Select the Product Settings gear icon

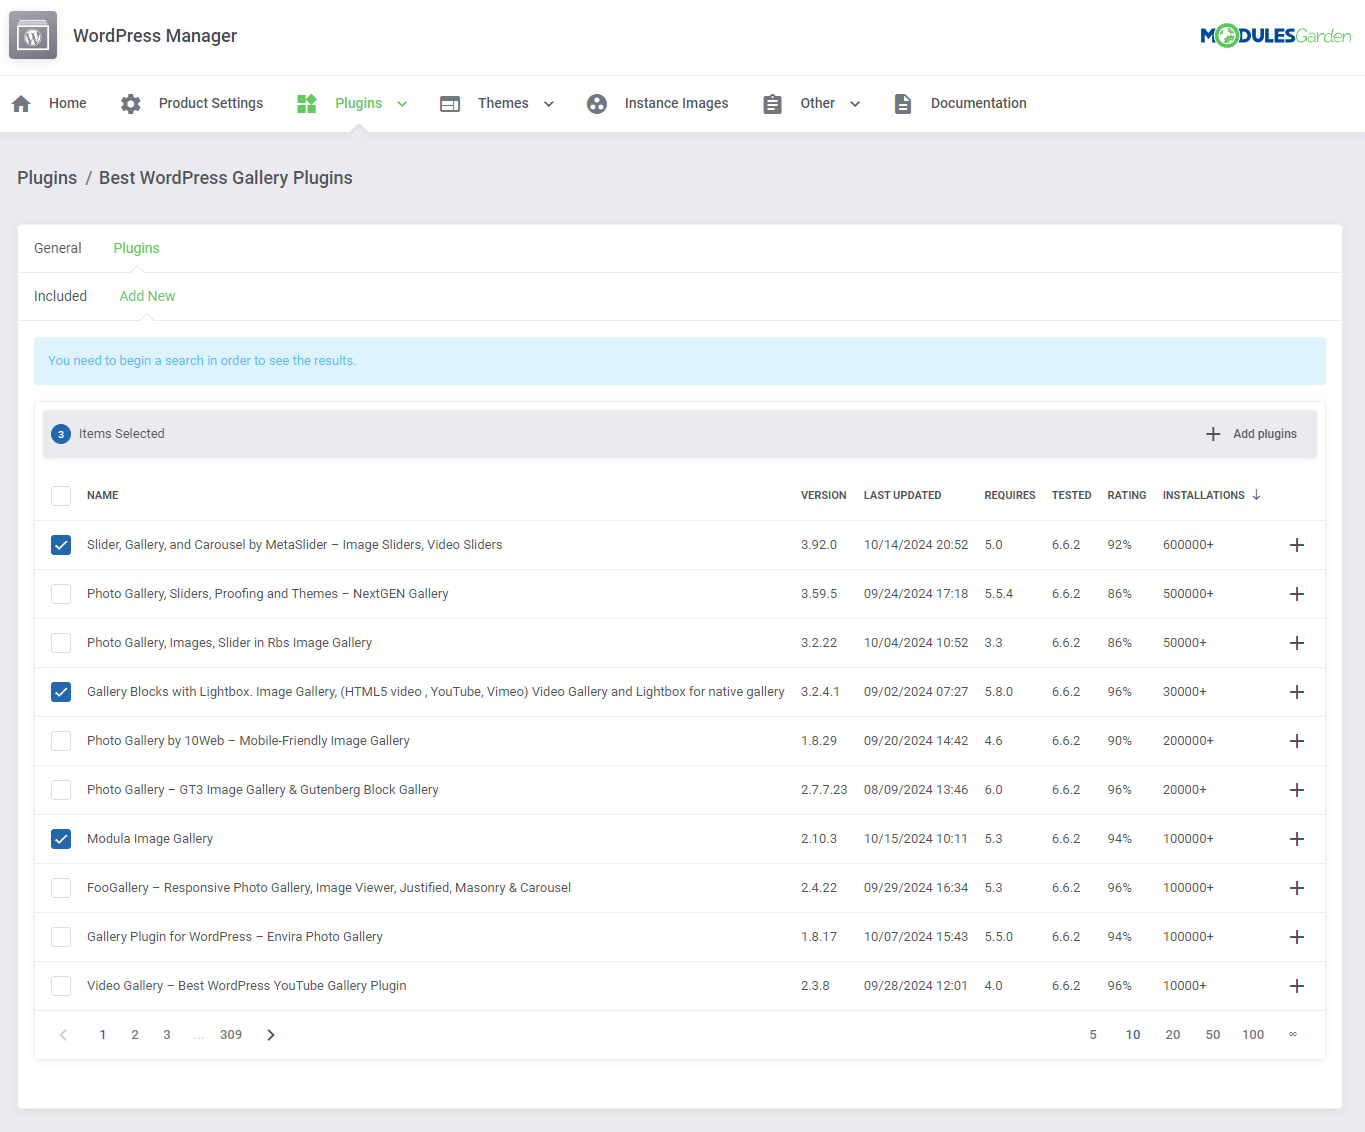click(x=130, y=103)
